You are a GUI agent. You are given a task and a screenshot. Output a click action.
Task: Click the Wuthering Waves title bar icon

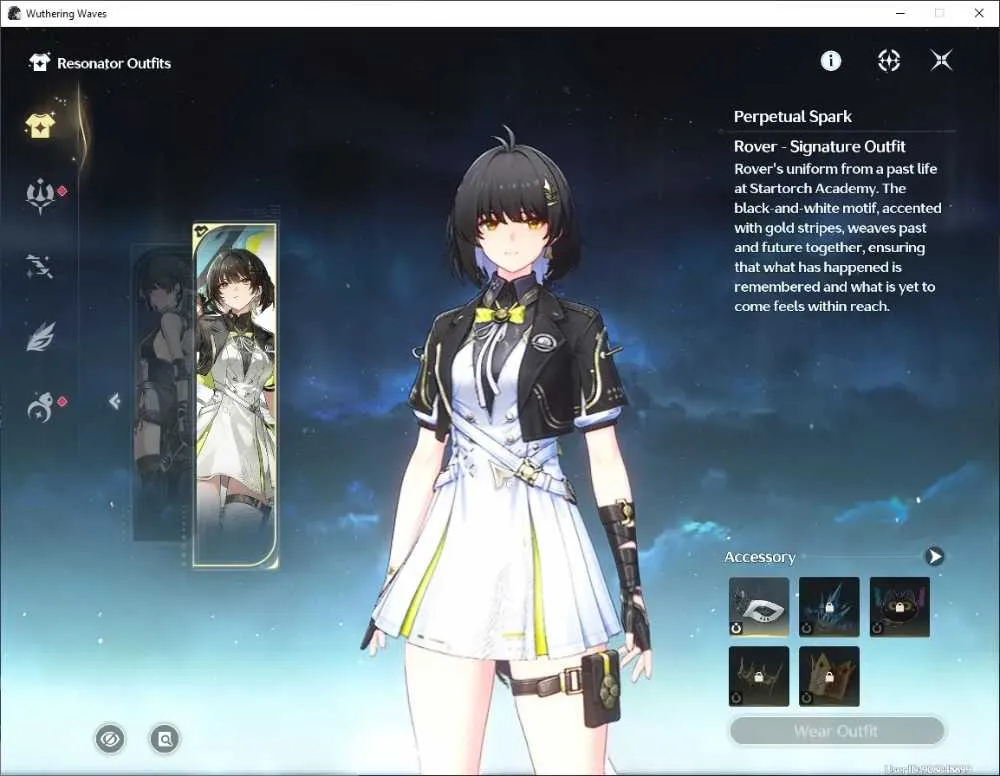tap(14, 13)
